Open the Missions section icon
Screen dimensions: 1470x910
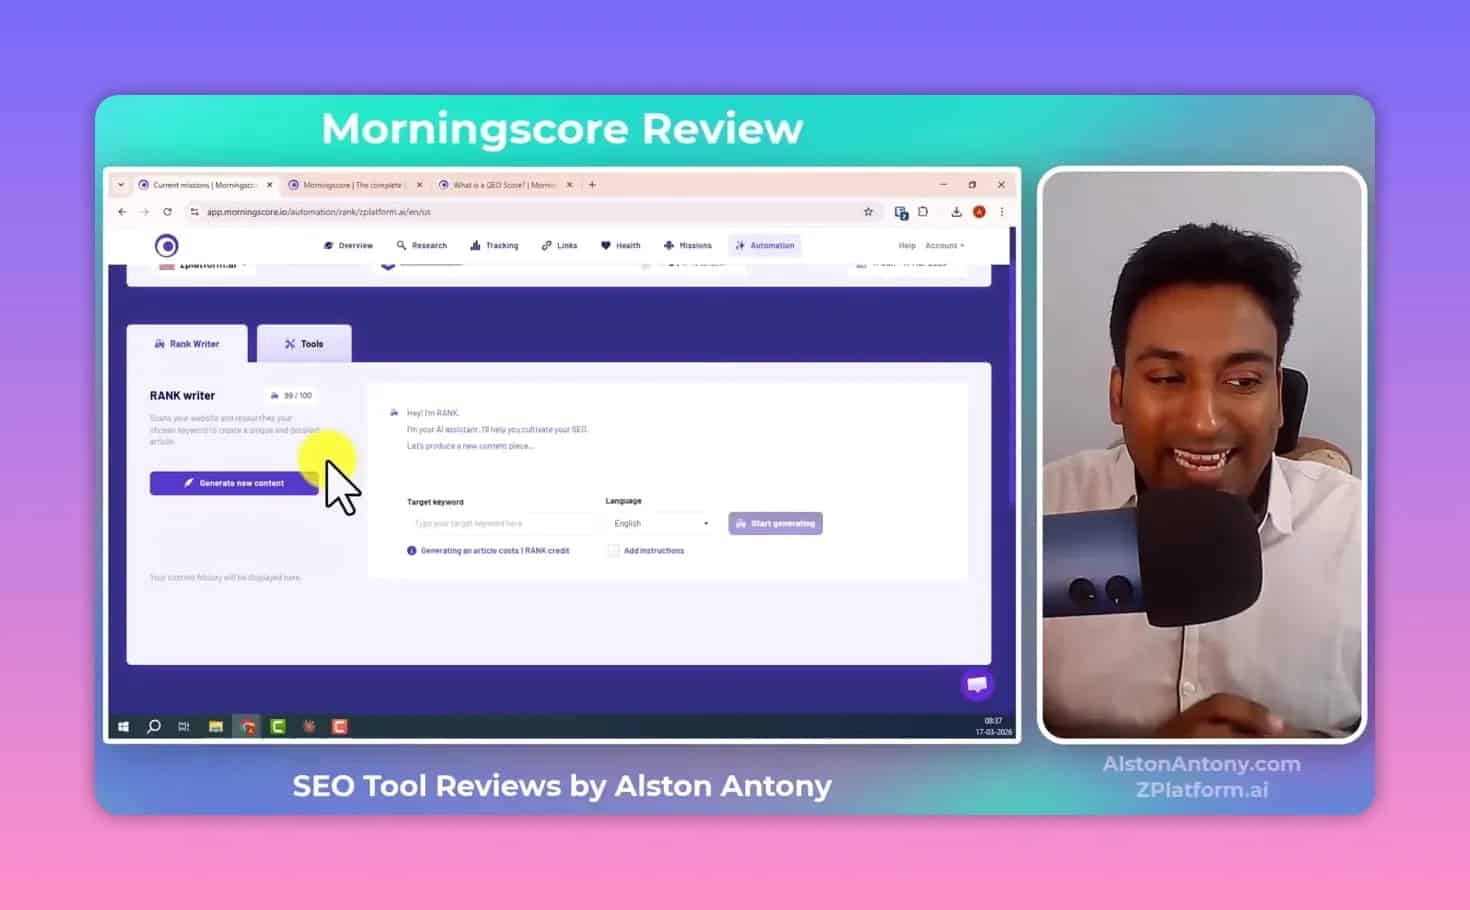click(x=667, y=245)
